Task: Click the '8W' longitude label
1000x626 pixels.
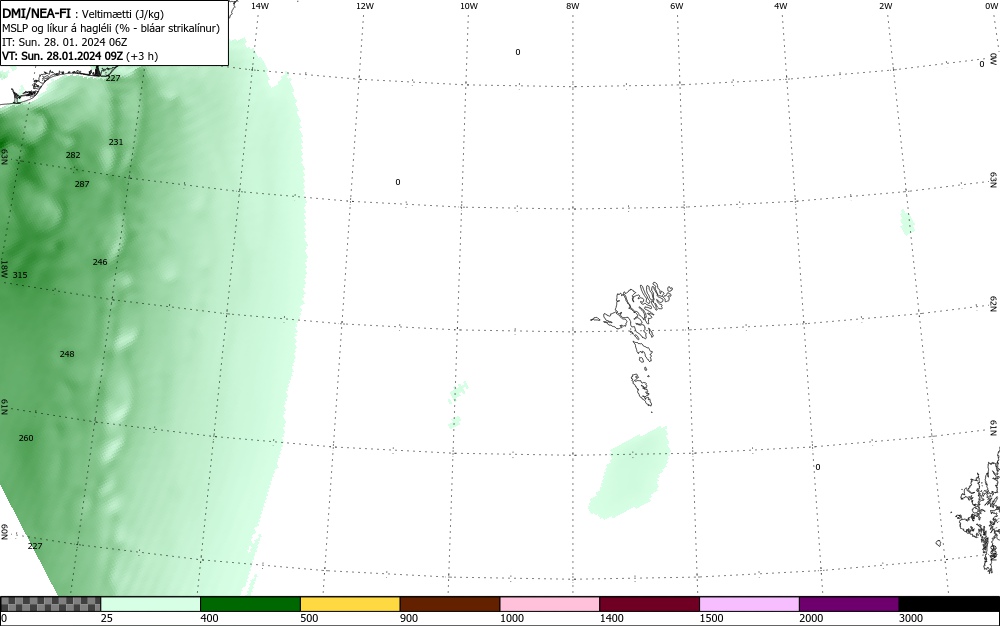Action: 573,6
